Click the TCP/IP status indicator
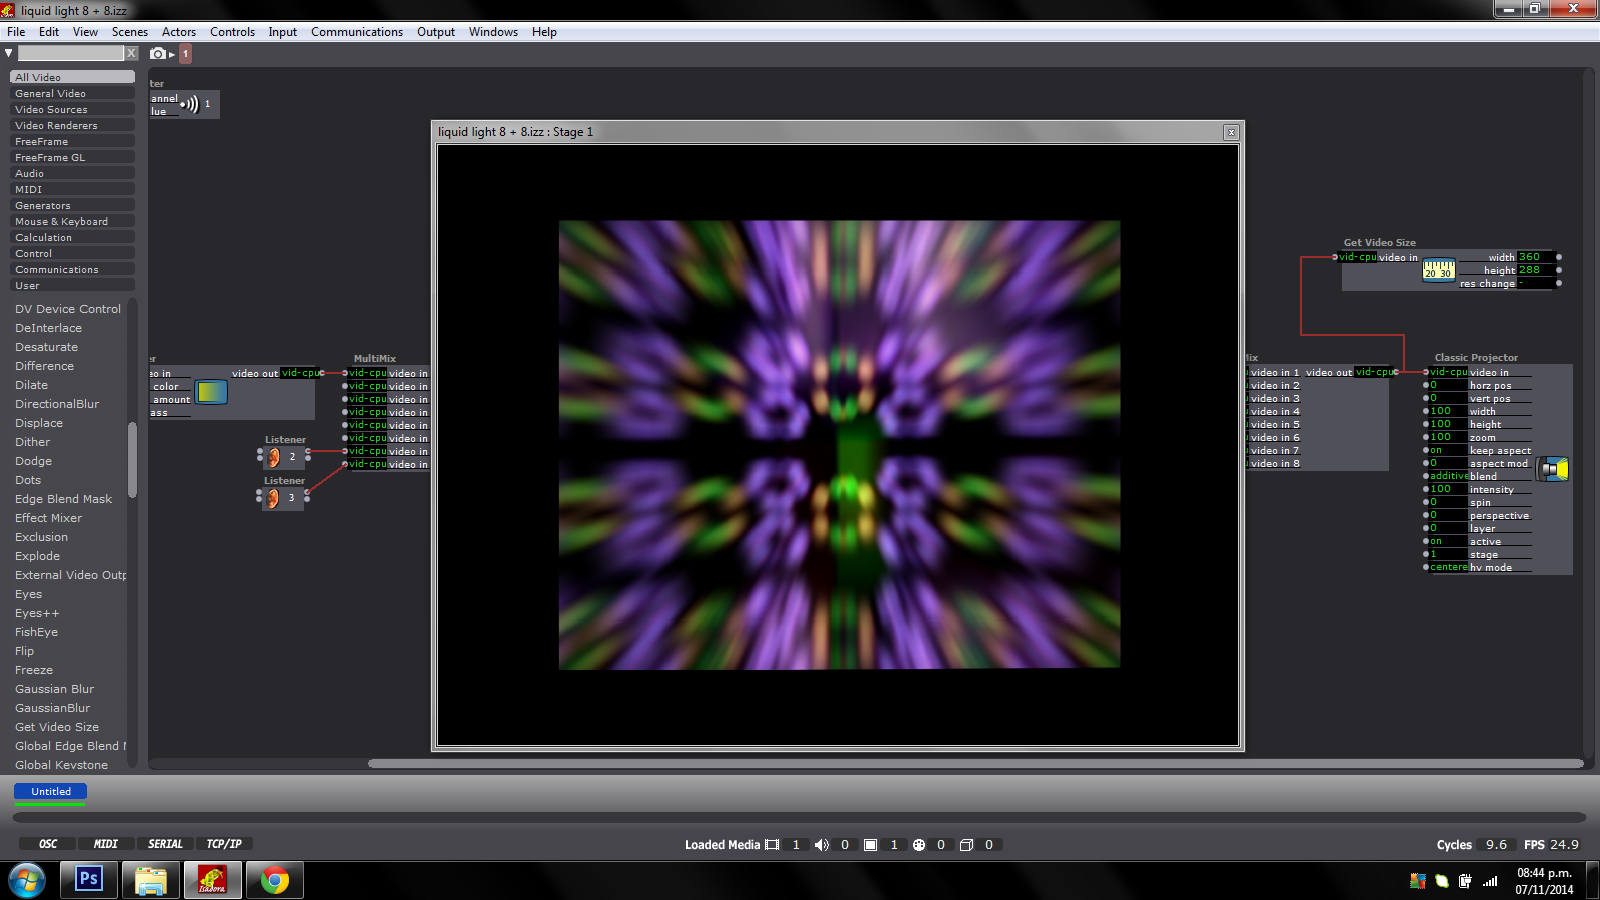The height and width of the screenshot is (900, 1600). (x=224, y=844)
